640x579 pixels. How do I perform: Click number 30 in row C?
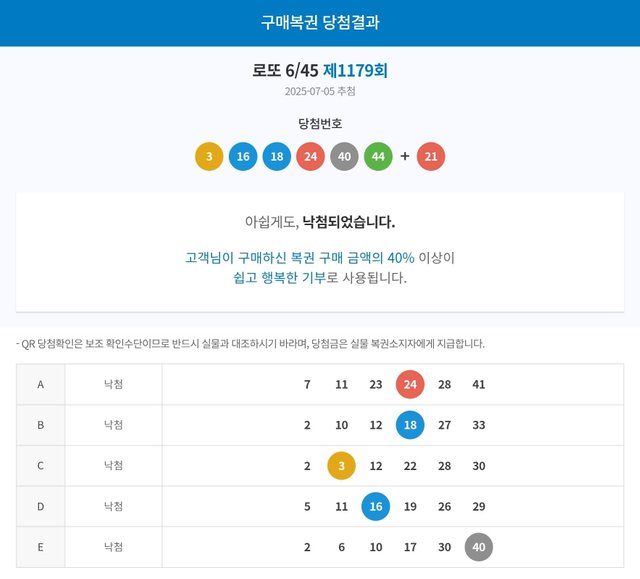(479, 466)
